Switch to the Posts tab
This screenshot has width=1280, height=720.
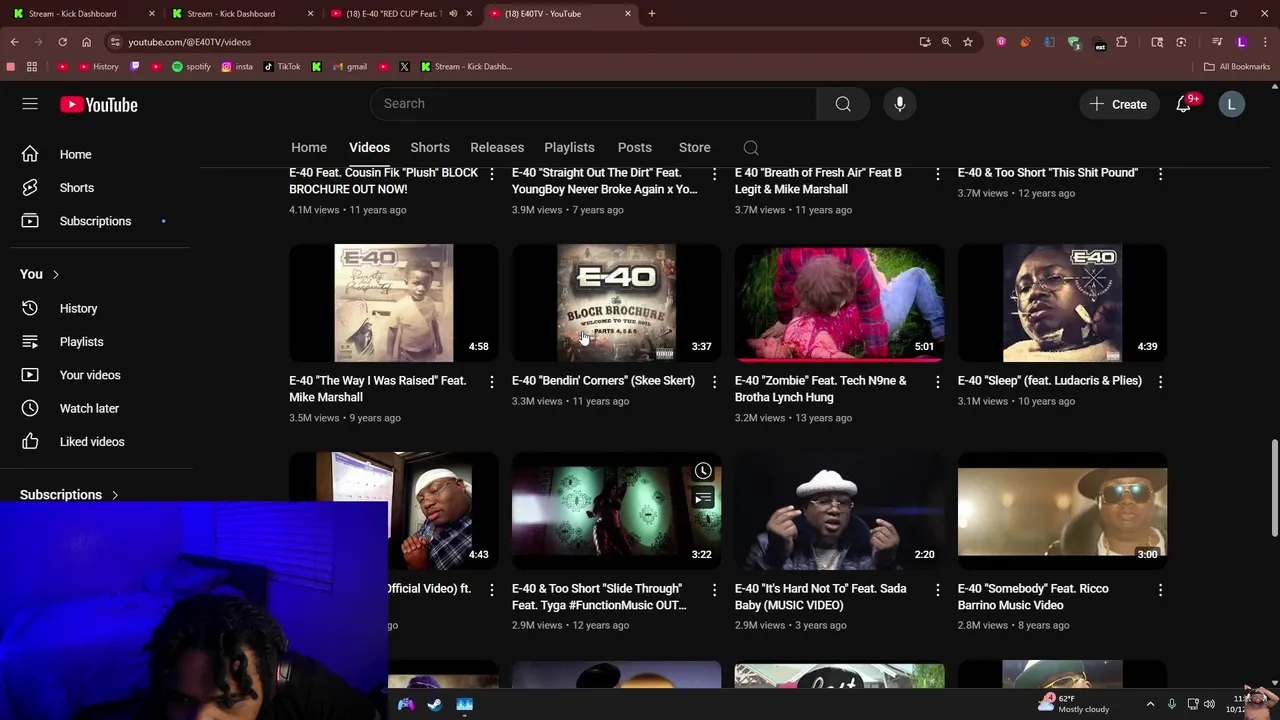(635, 147)
